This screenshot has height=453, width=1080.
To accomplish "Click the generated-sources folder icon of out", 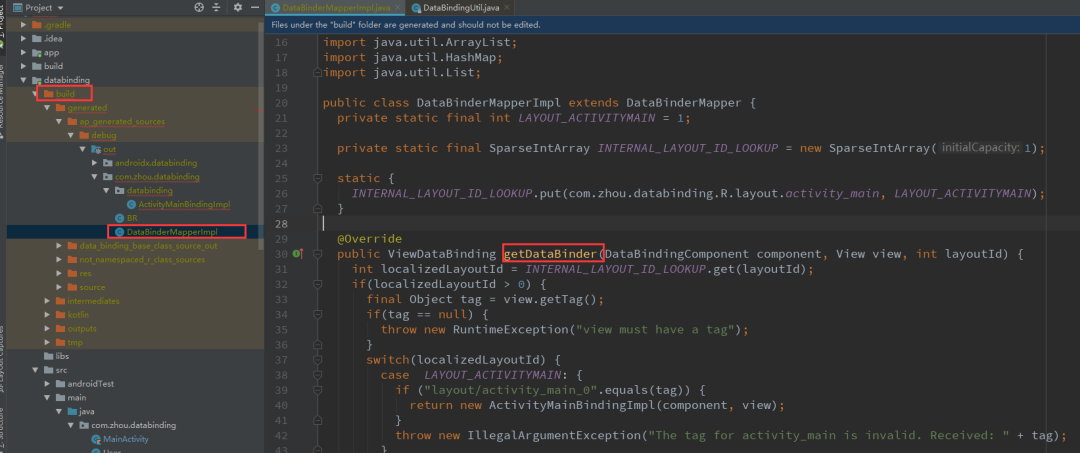I will pos(96,149).
